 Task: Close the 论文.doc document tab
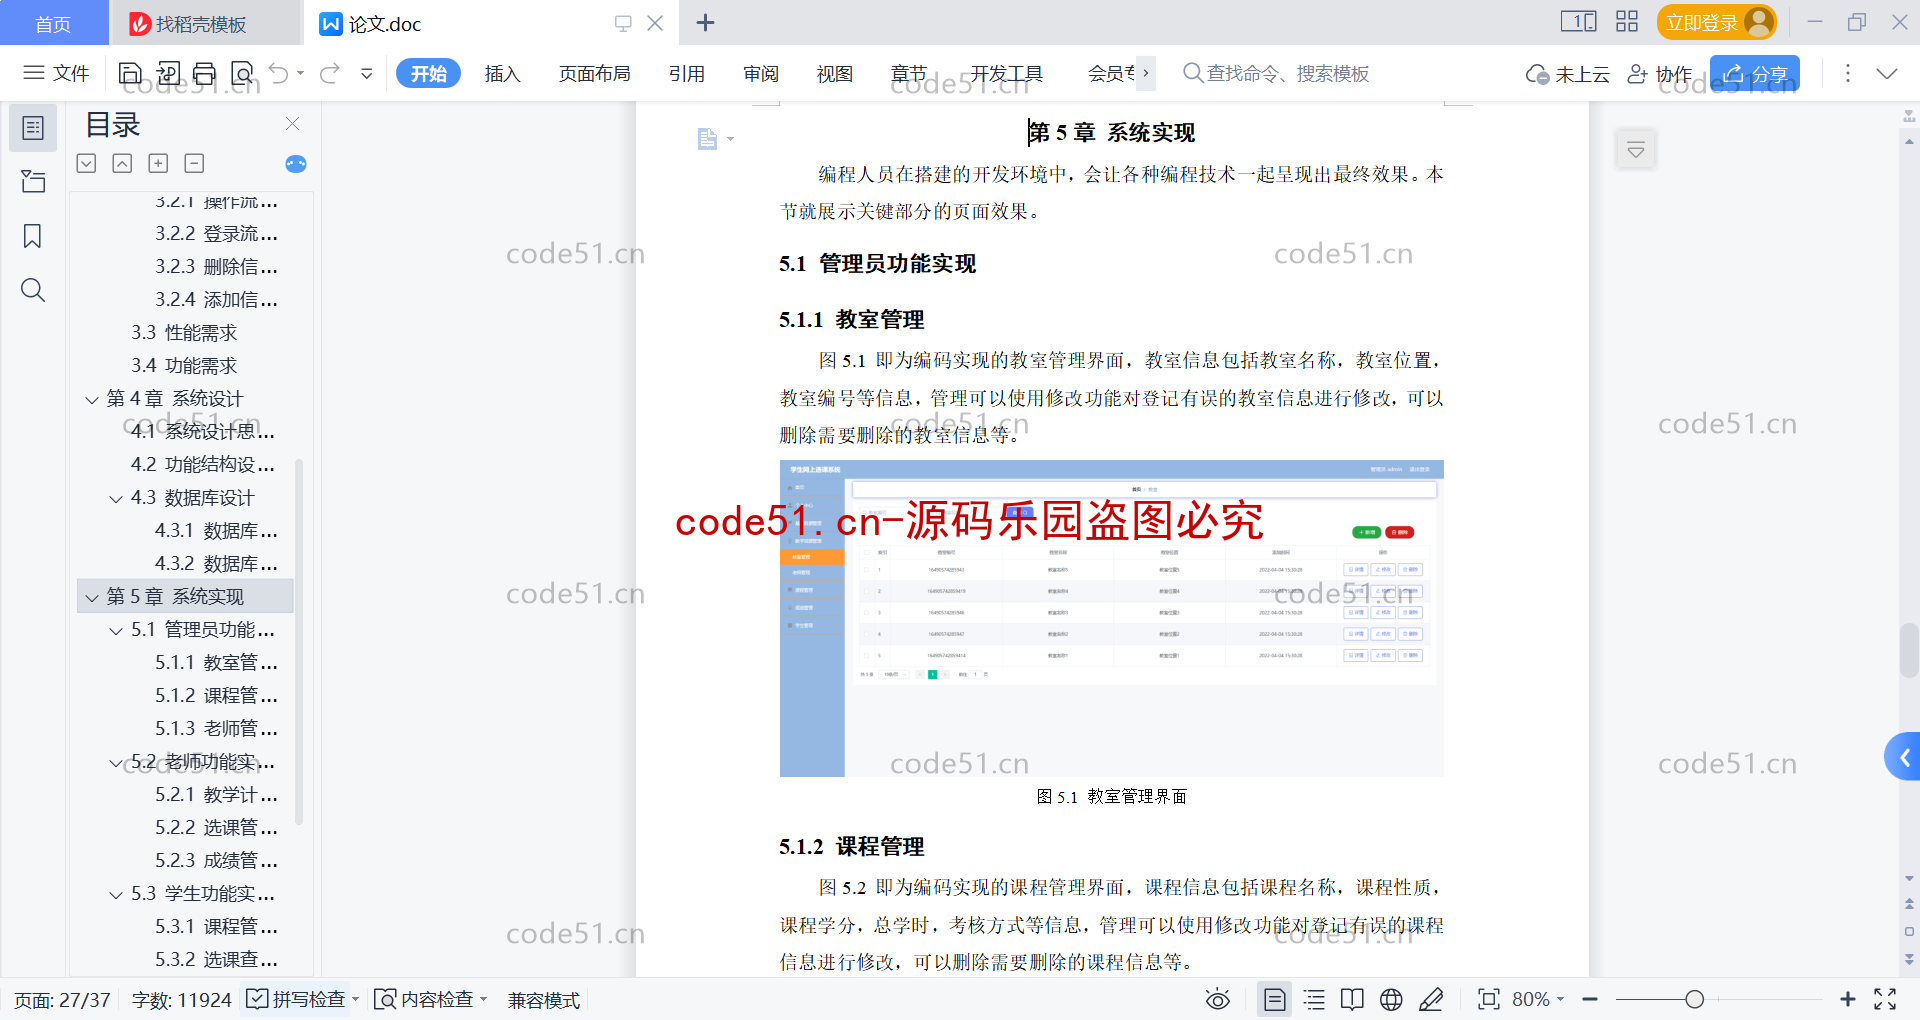[x=655, y=23]
